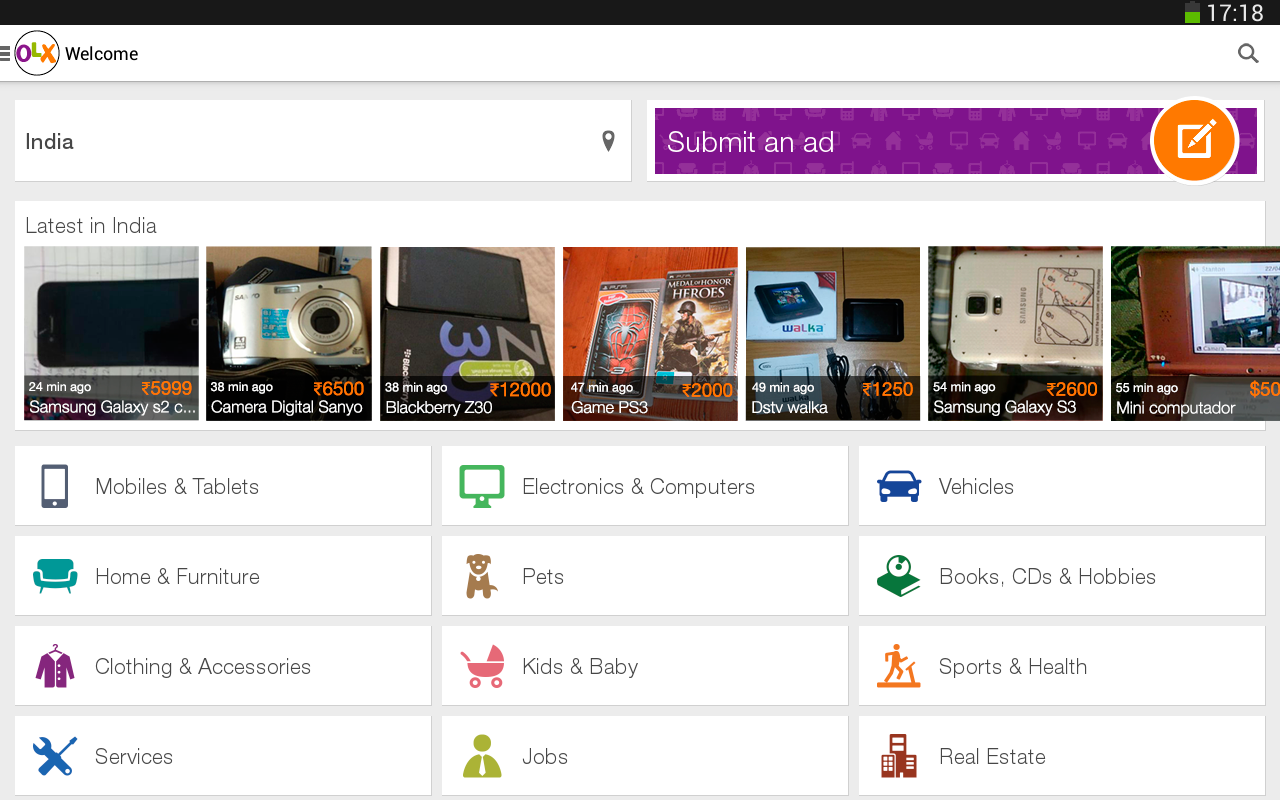Open the Kids & Baby category
This screenshot has width=1280, height=800.
pos(645,666)
